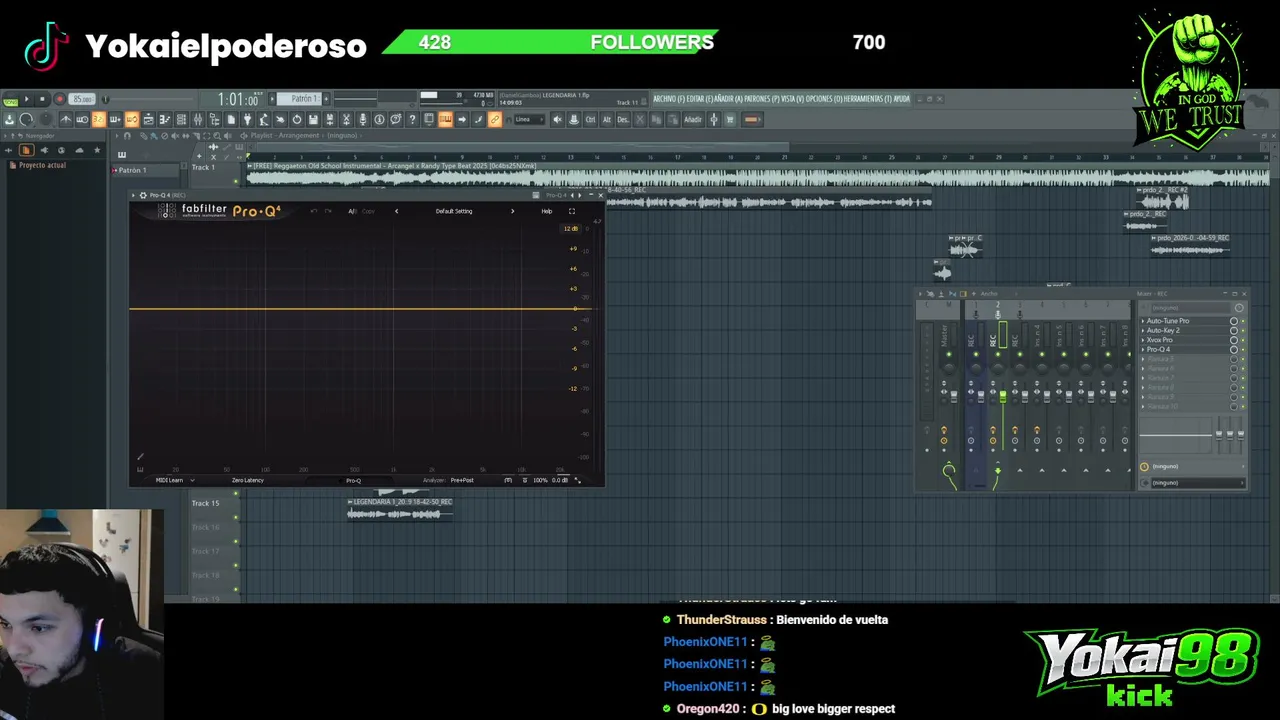Expand the Auto-Tune Pro mixer effect slot
1280x720 pixels.
[x=1143, y=321]
